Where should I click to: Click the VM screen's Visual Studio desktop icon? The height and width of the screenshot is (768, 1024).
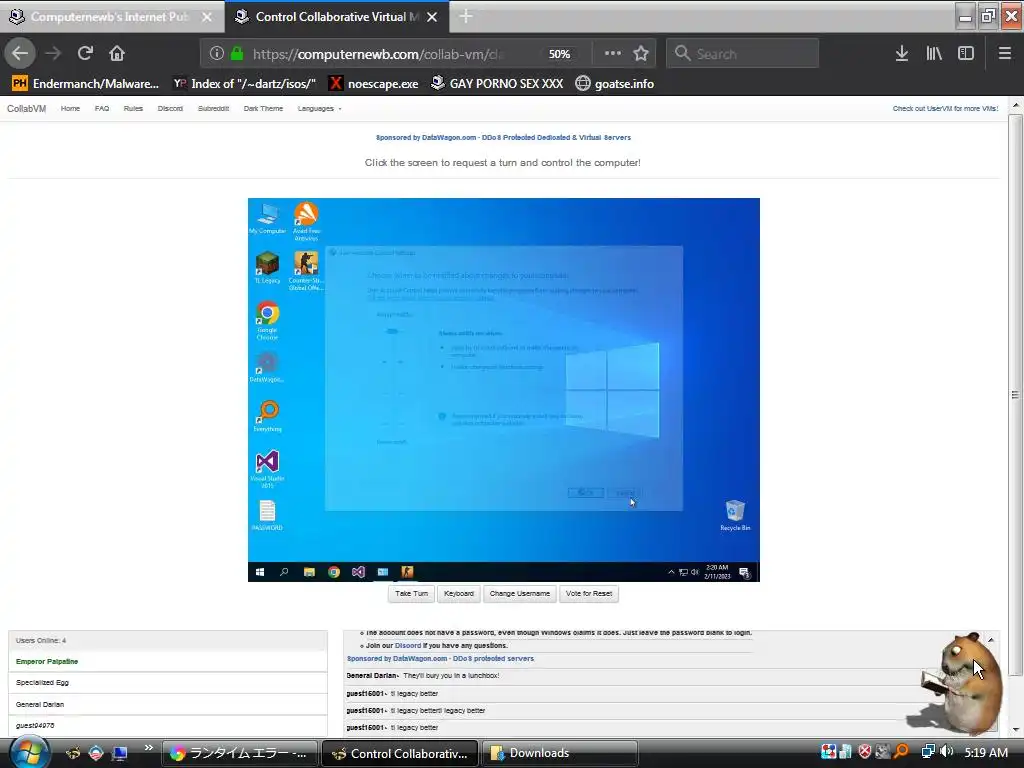(267, 469)
